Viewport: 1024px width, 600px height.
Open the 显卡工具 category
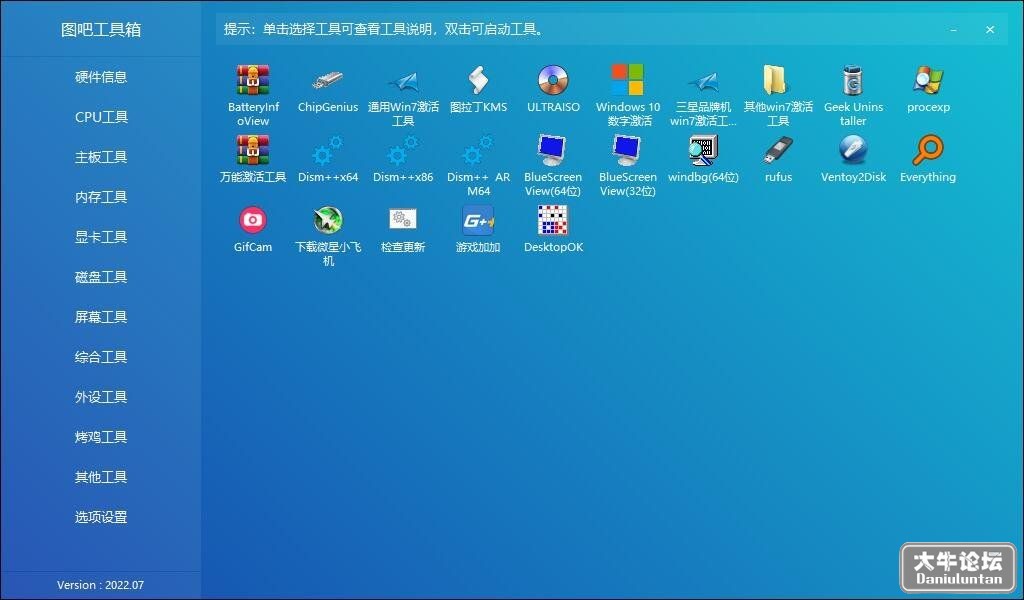[x=101, y=237]
